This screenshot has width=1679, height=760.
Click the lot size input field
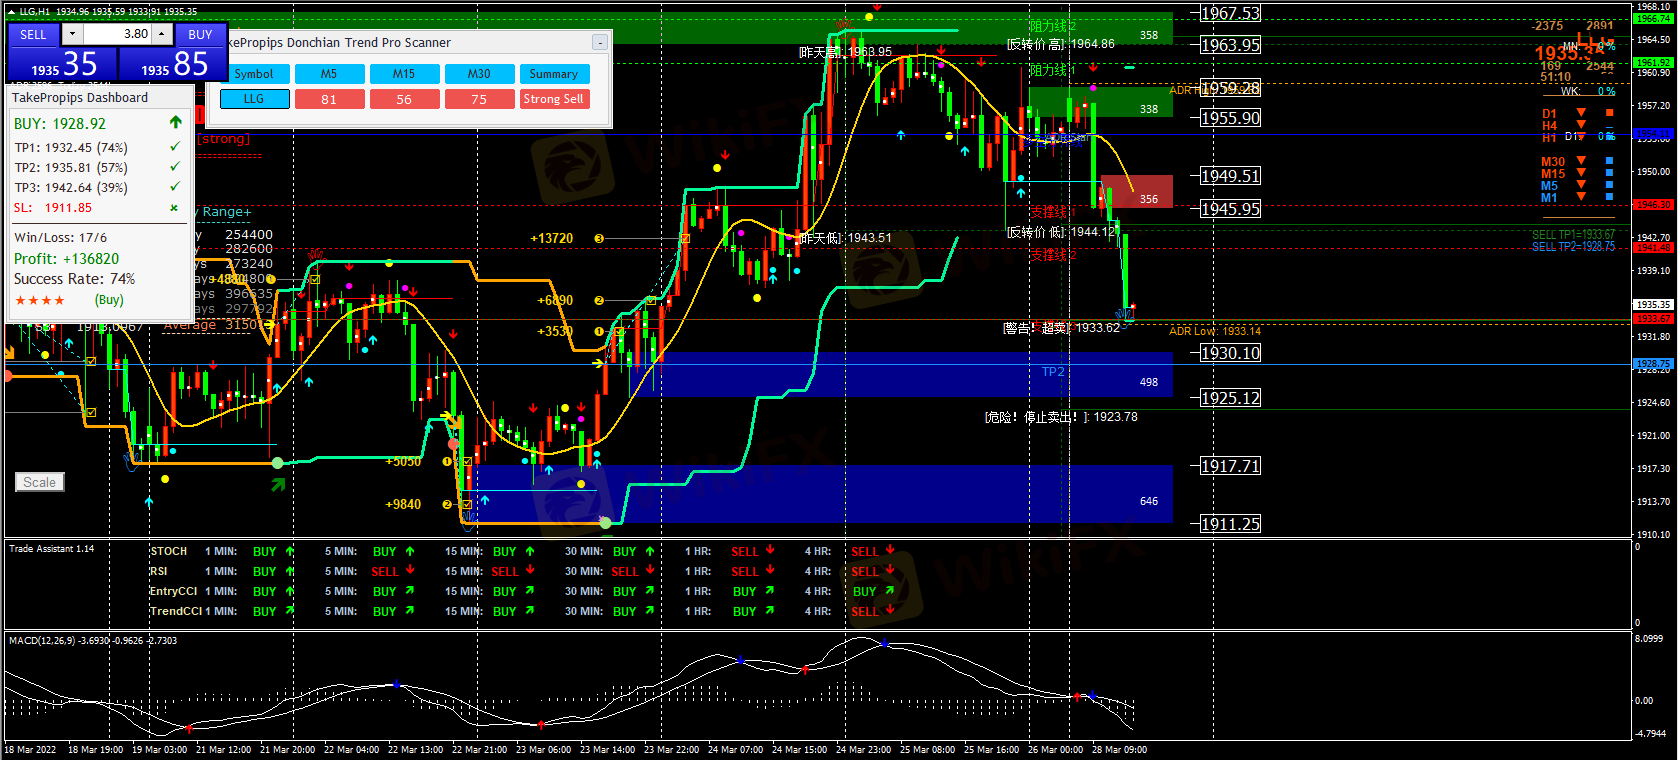click(118, 34)
